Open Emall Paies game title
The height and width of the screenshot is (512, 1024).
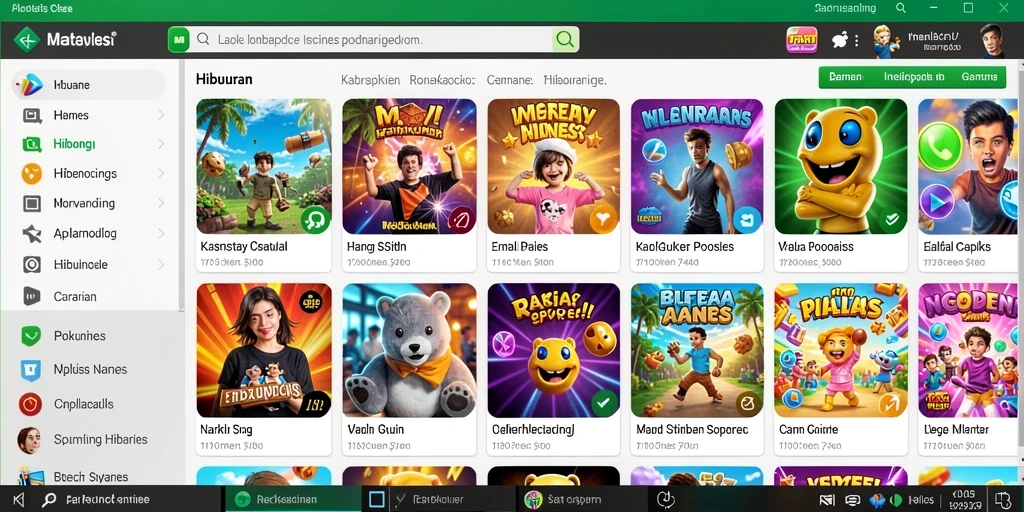point(519,247)
